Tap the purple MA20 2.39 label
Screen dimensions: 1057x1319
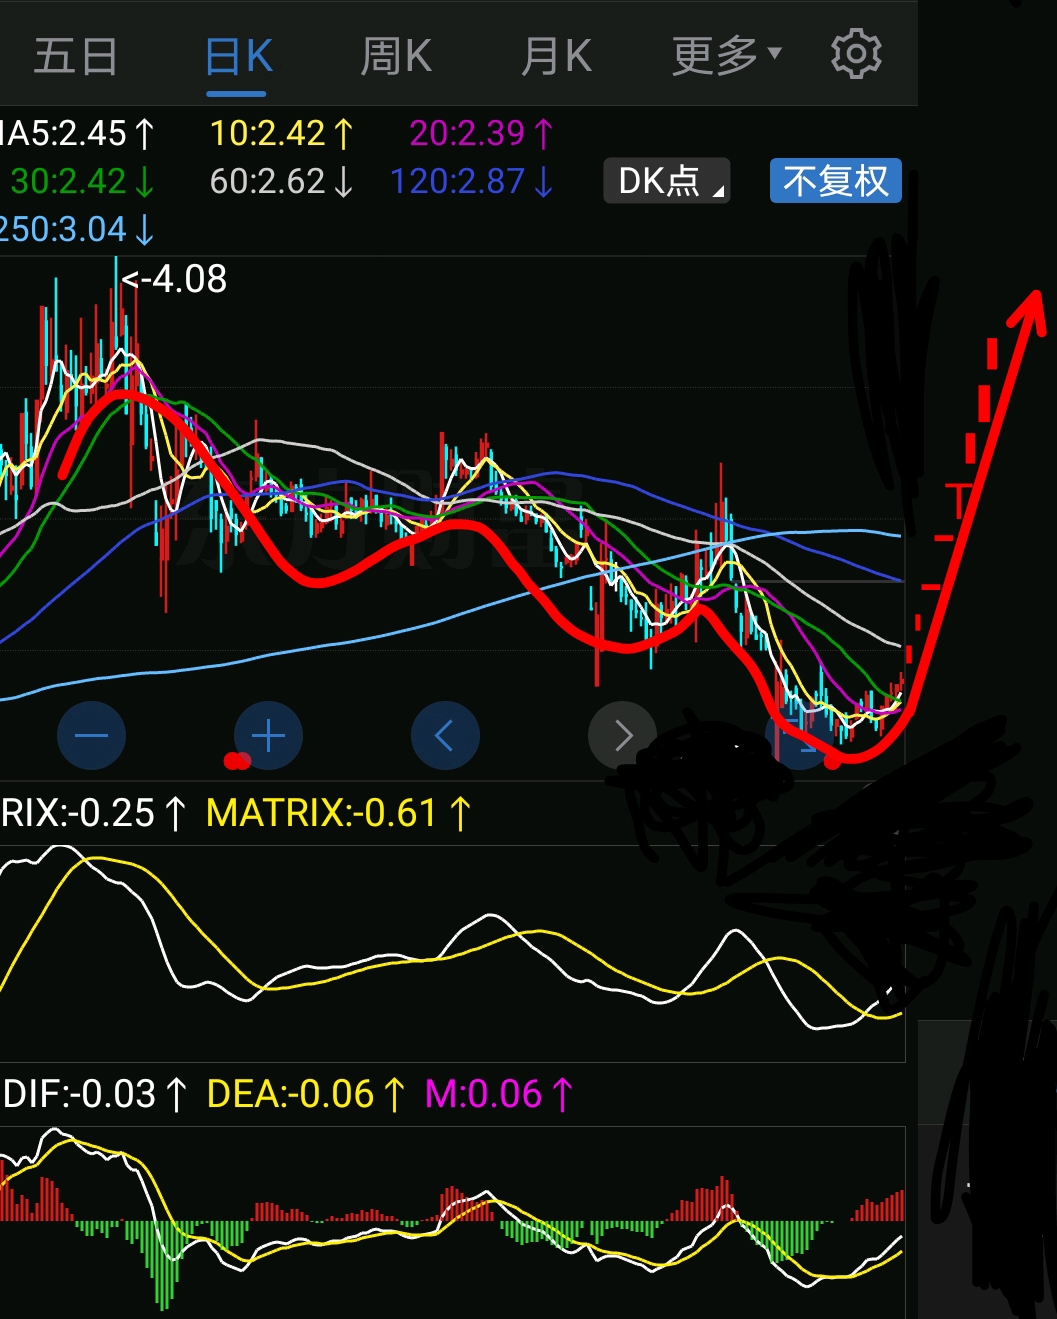(480, 133)
